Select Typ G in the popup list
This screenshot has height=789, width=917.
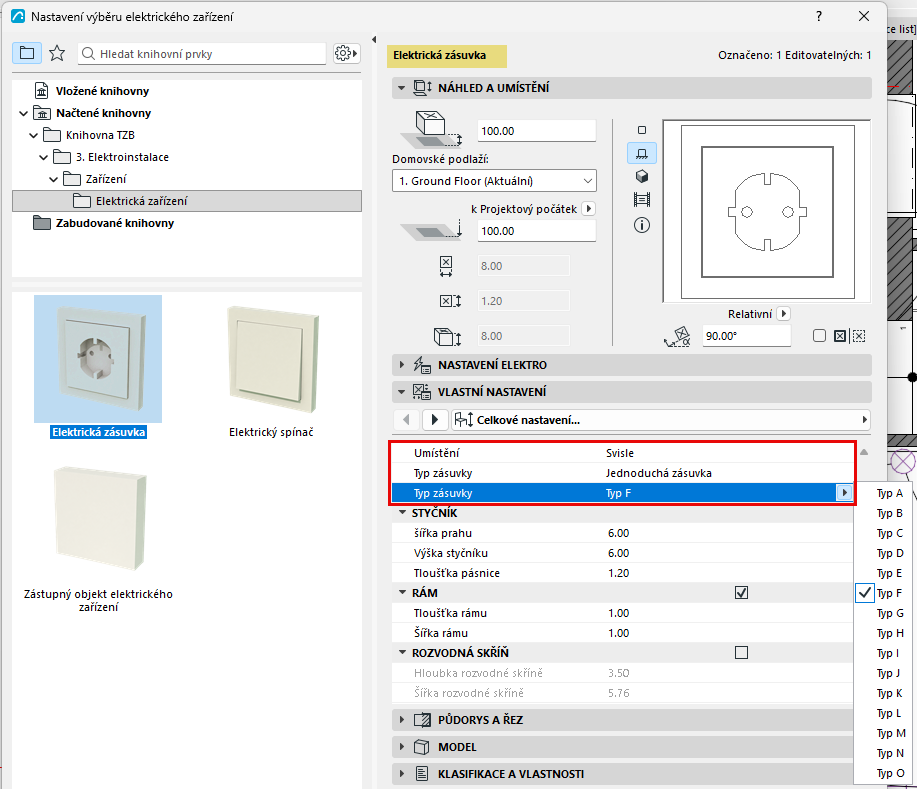point(889,613)
